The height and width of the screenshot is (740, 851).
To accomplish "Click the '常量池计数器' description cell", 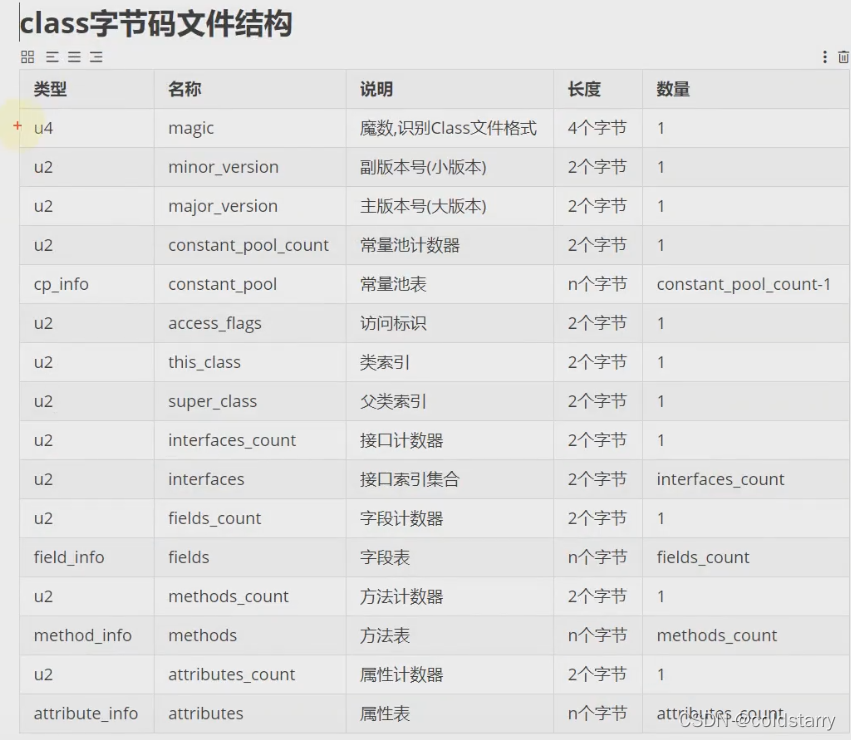I will pyautogui.click(x=410, y=245).
